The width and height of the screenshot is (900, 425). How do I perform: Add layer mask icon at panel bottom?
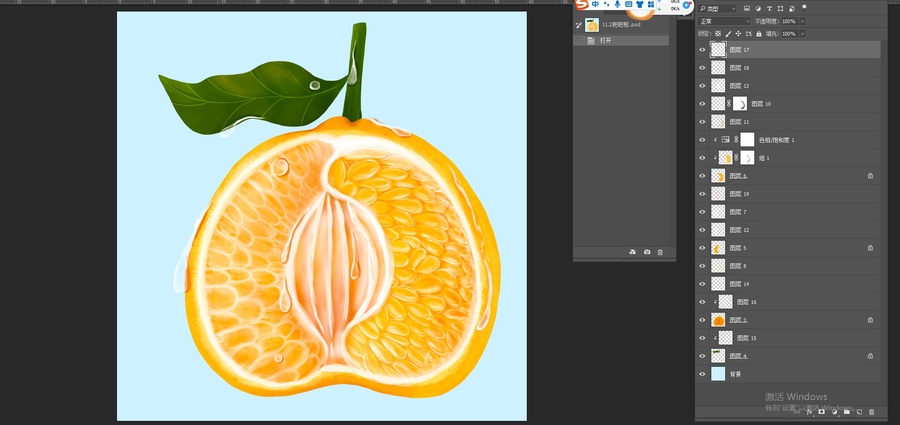point(822,412)
